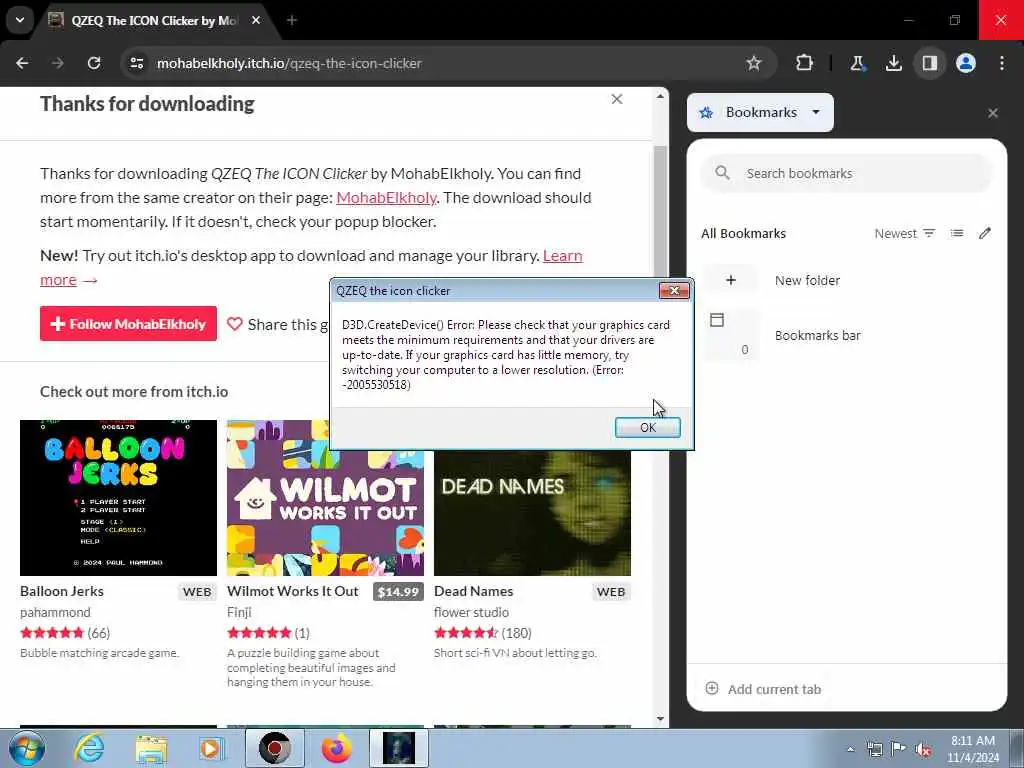The height and width of the screenshot is (768, 1024).
Task: Click the address bar URL
Action: [x=289, y=63]
